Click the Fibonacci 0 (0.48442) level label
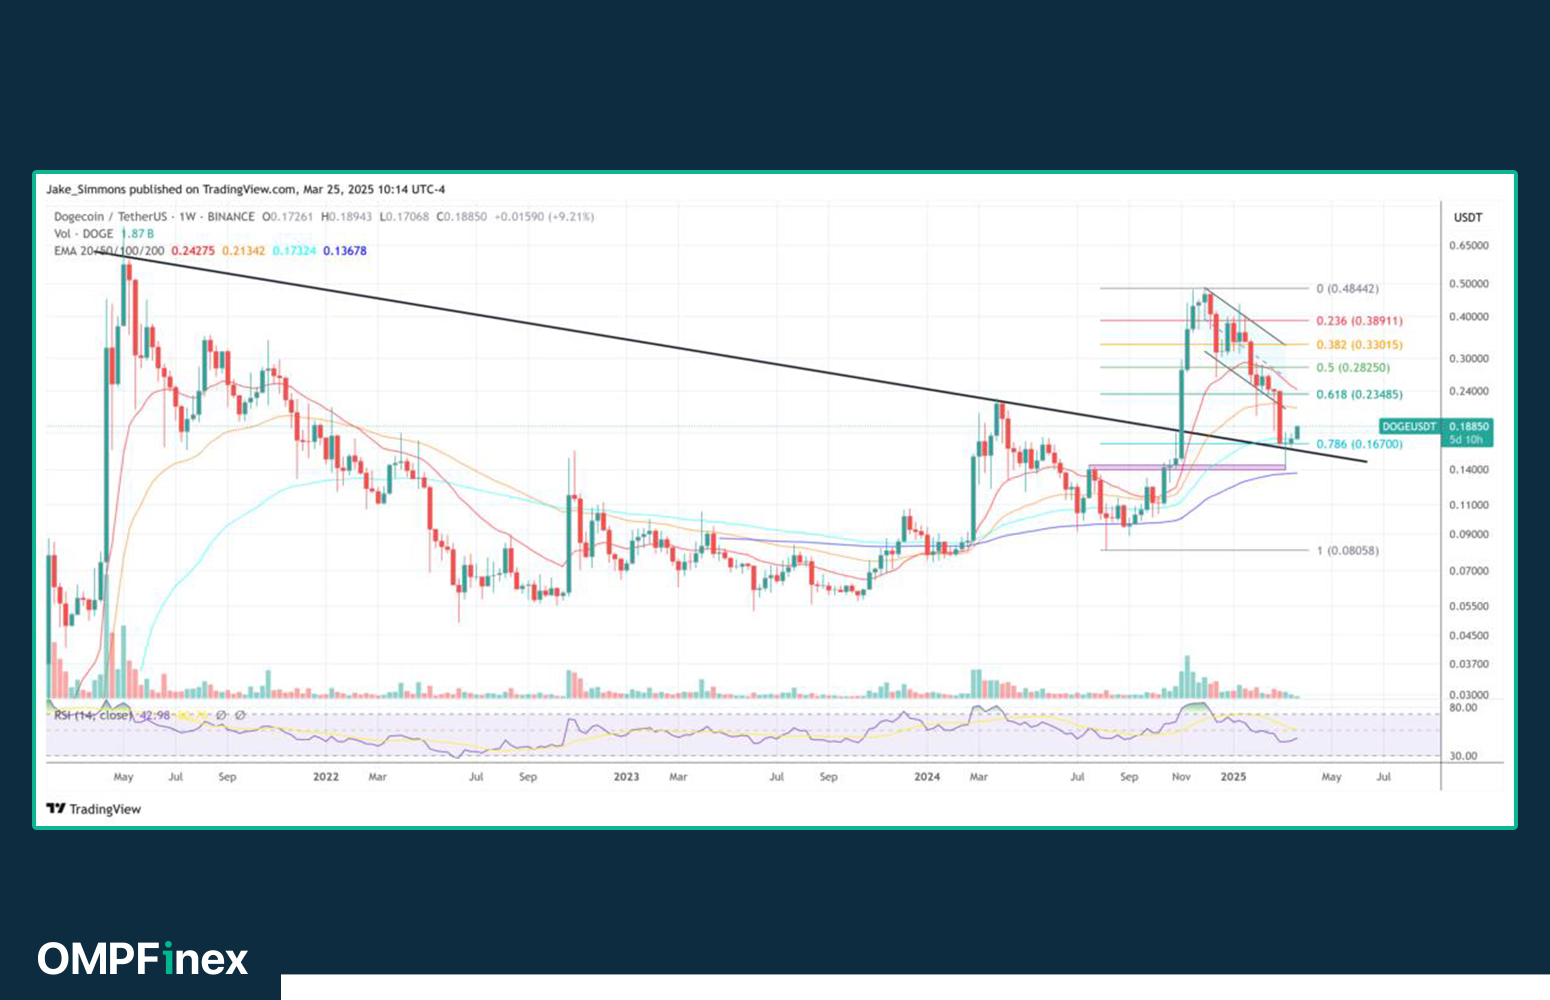 (x=1347, y=289)
